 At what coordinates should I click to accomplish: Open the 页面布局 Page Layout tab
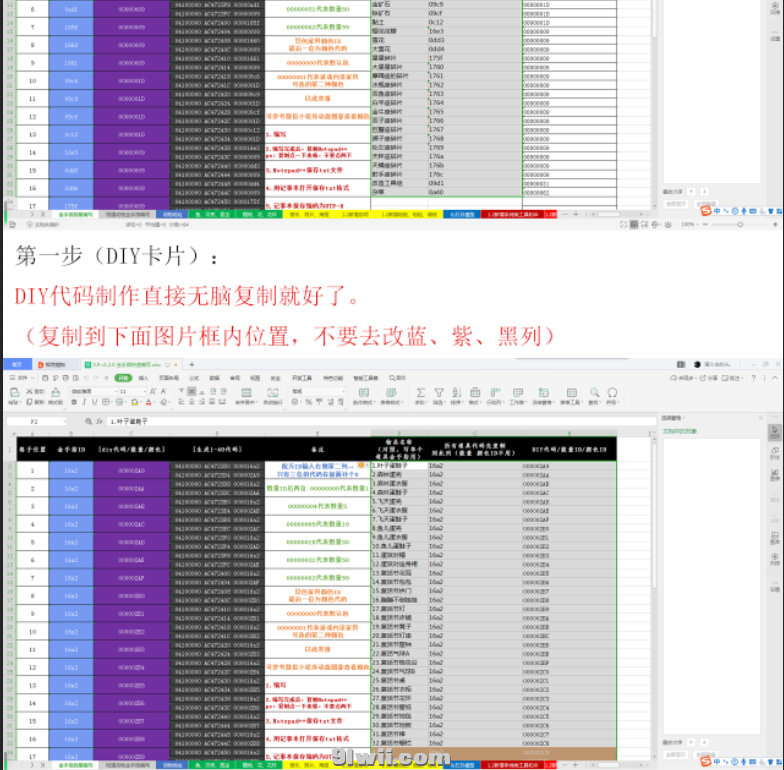[x=169, y=378]
